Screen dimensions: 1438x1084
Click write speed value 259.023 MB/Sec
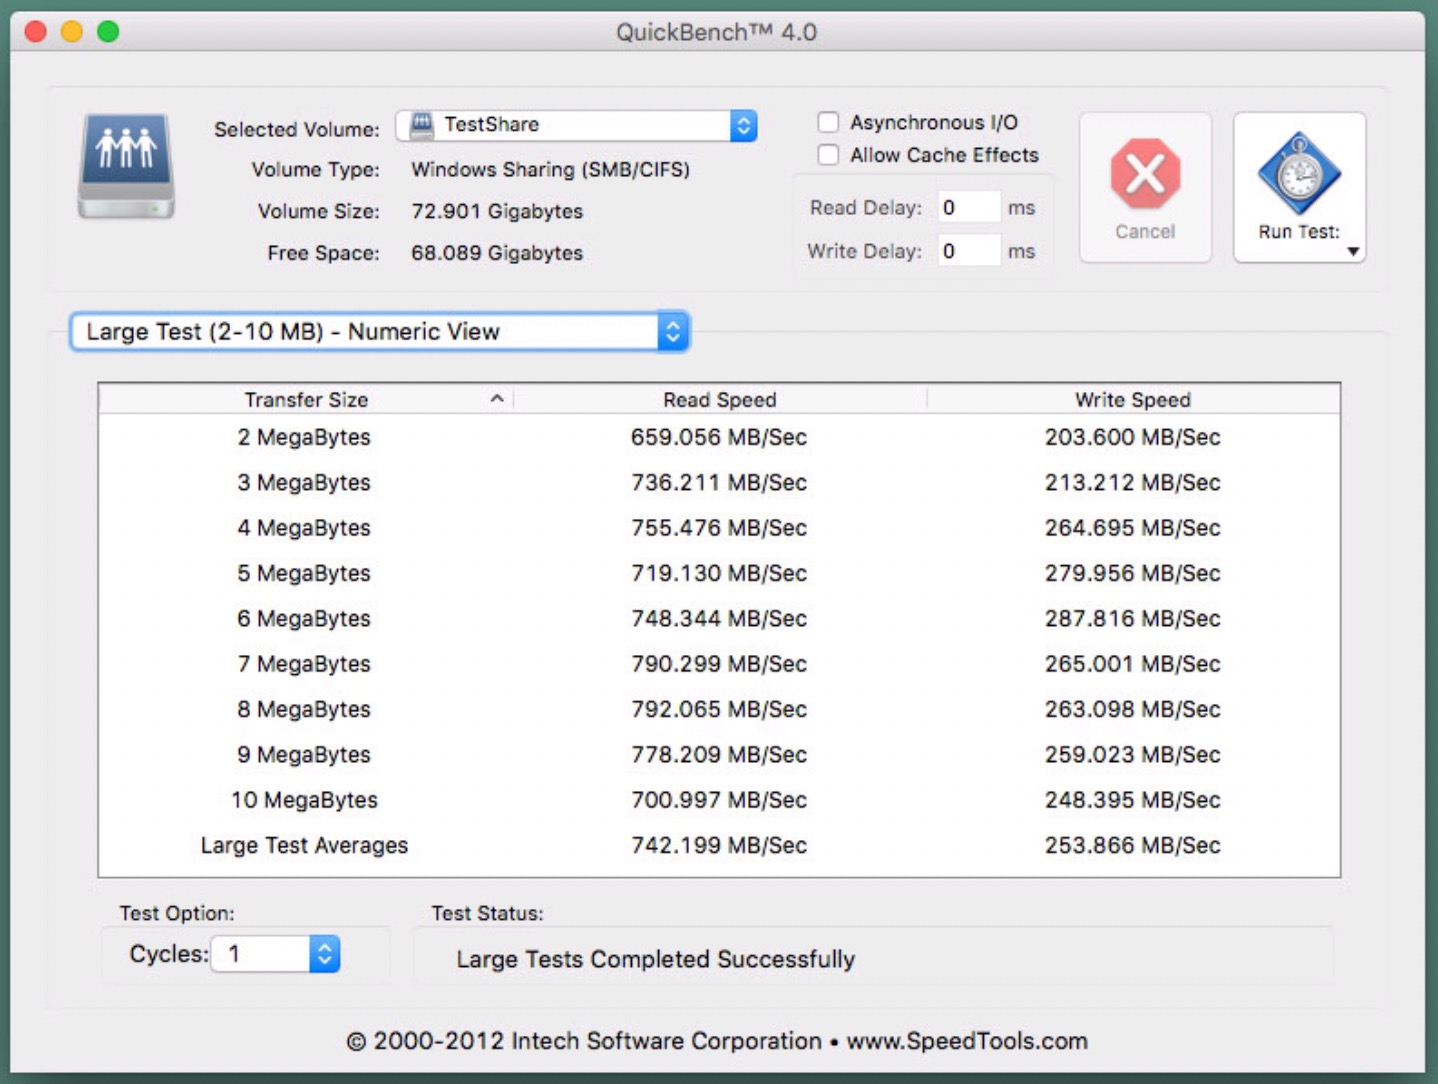pos(1133,755)
